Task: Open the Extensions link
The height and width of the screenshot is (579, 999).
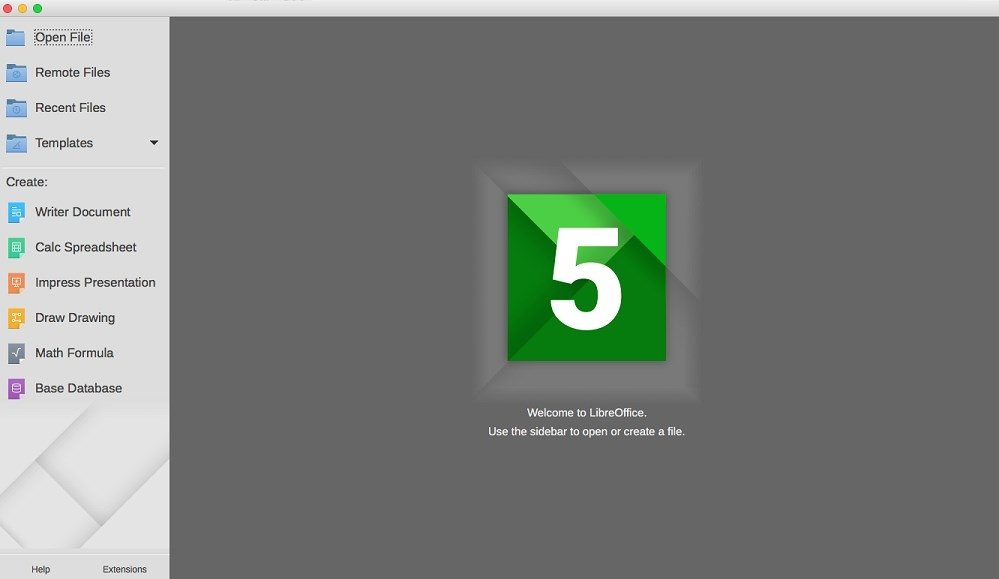Action: pyautogui.click(x=124, y=569)
